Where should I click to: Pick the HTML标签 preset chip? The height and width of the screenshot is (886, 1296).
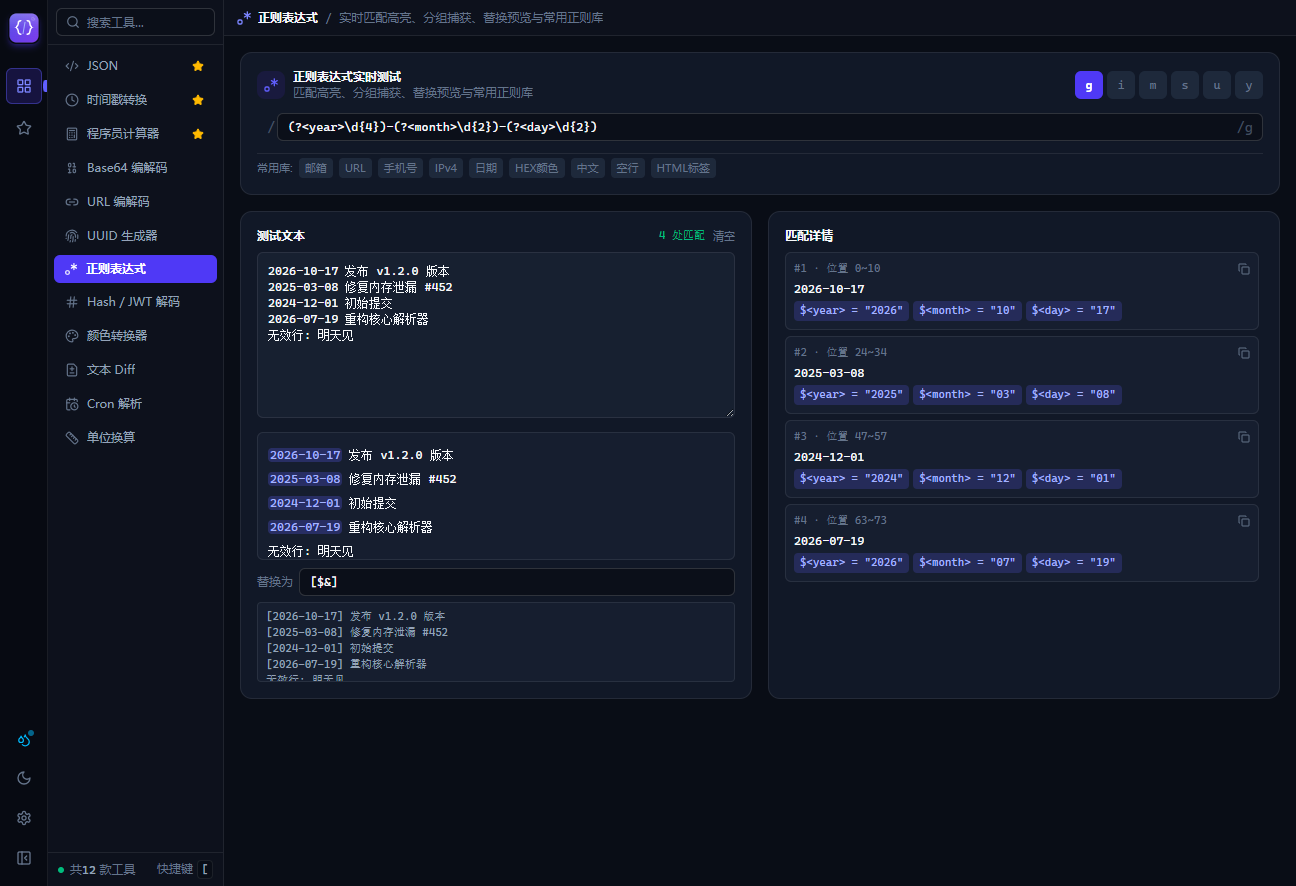click(683, 168)
